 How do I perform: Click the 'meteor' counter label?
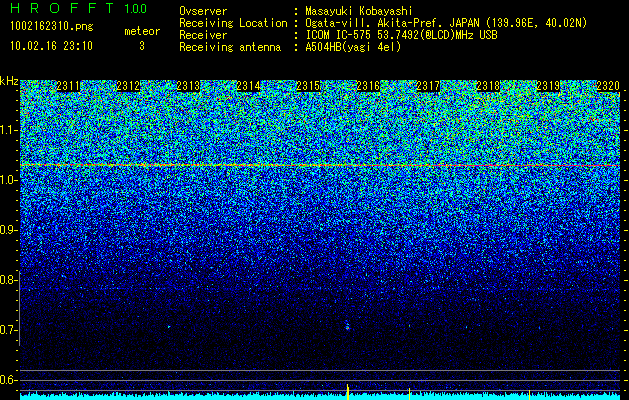[x=142, y=31]
